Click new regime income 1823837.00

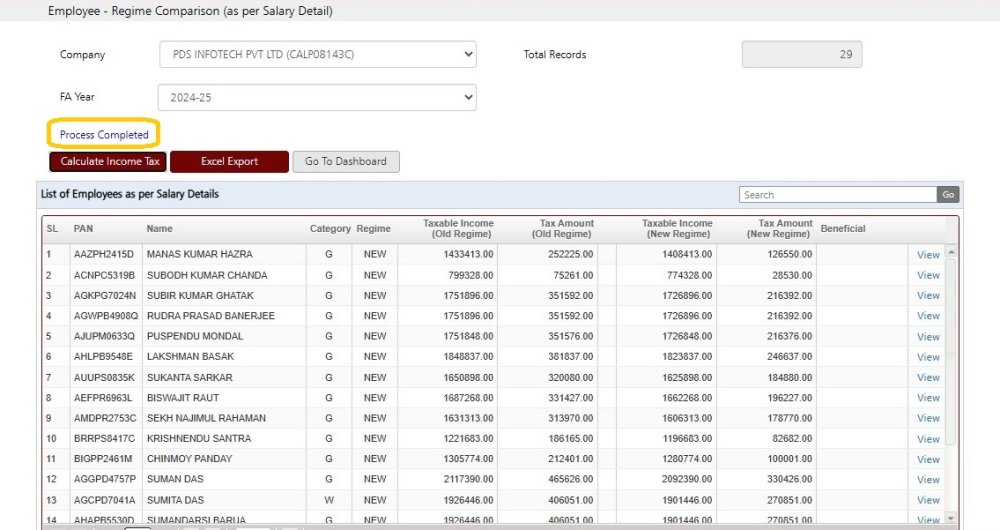click(687, 357)
